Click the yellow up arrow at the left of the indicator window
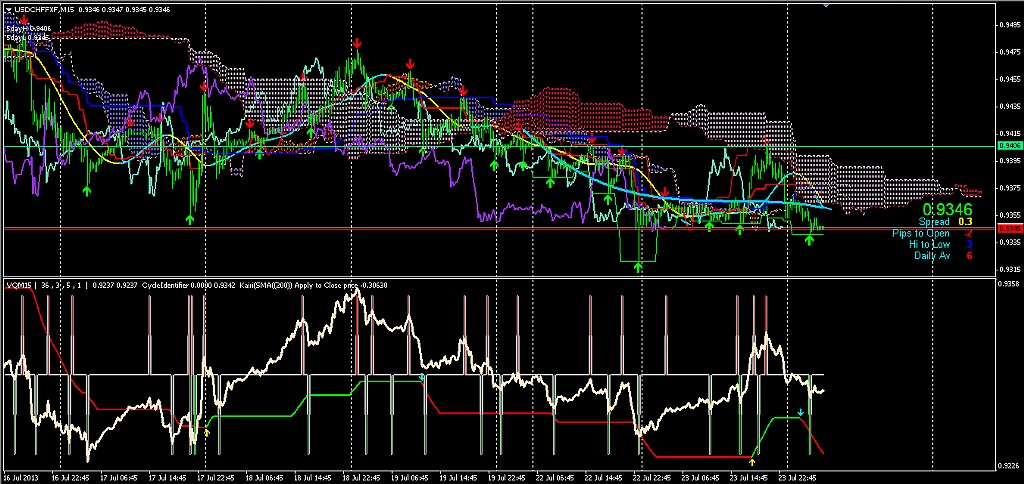 click(x=207, y=433)
